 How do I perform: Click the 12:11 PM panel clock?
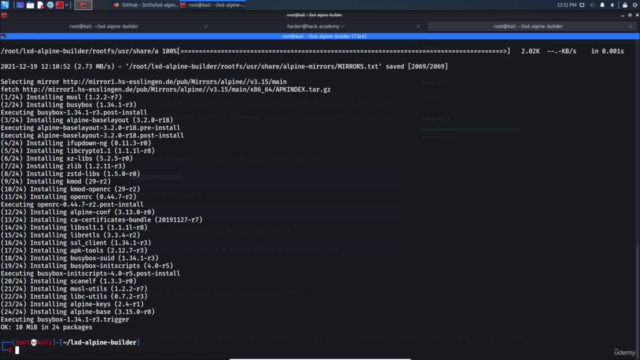[x=567, y=5]
